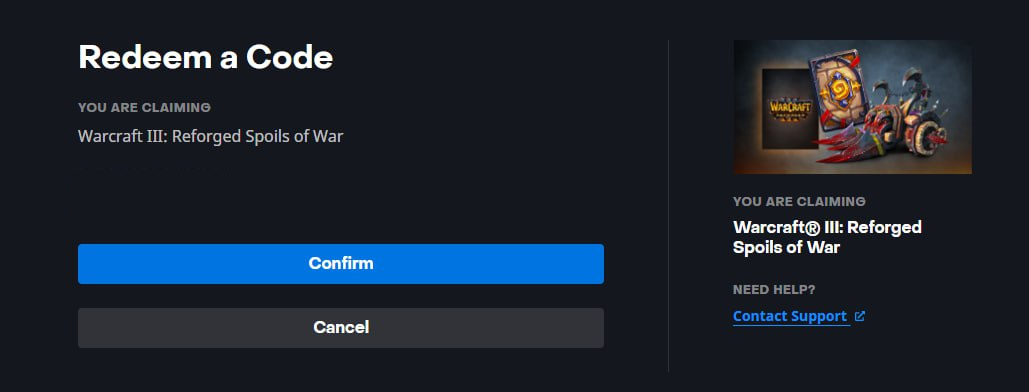Open the Contact Support link

(x=789, y=316)
